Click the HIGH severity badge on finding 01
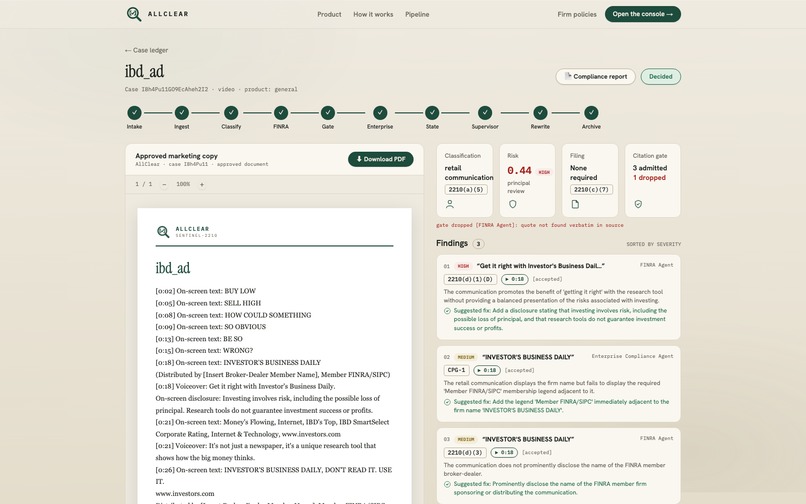806x504 pixels. 463,266
